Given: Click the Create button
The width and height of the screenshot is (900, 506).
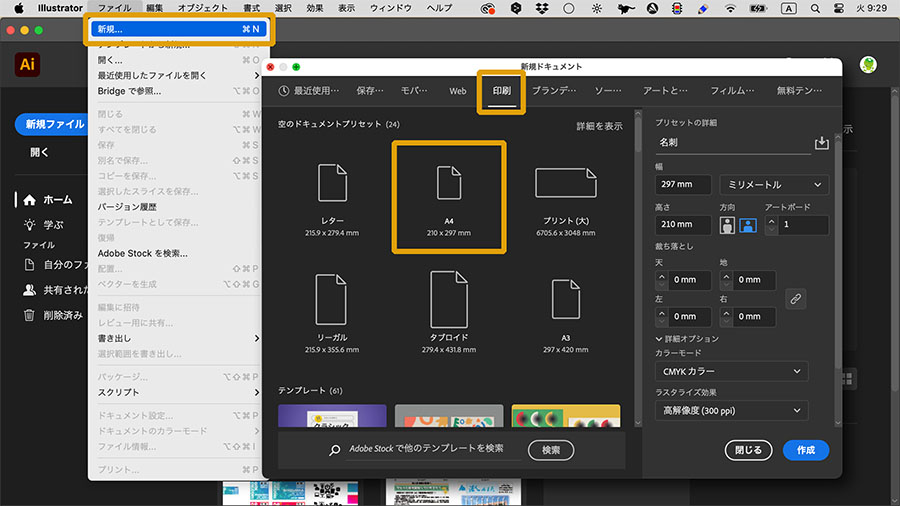Looking at the screenshot, I should [x=806, y=450].
